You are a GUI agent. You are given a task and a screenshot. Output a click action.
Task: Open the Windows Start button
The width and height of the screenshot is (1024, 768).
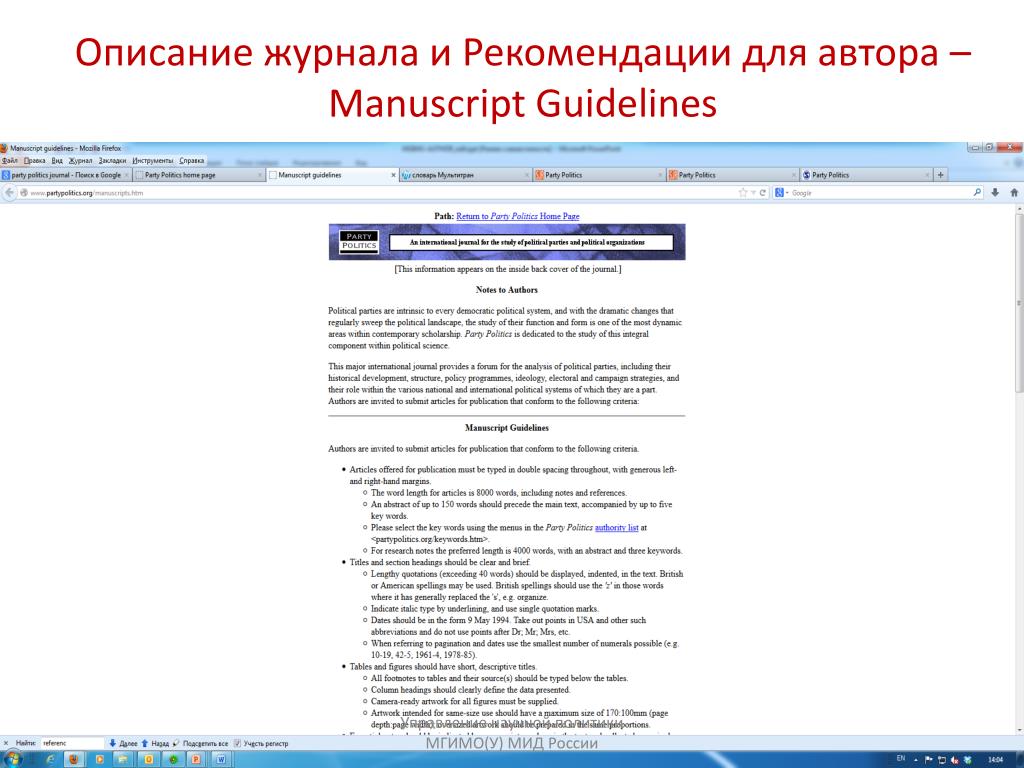click(x=12, y=759)
